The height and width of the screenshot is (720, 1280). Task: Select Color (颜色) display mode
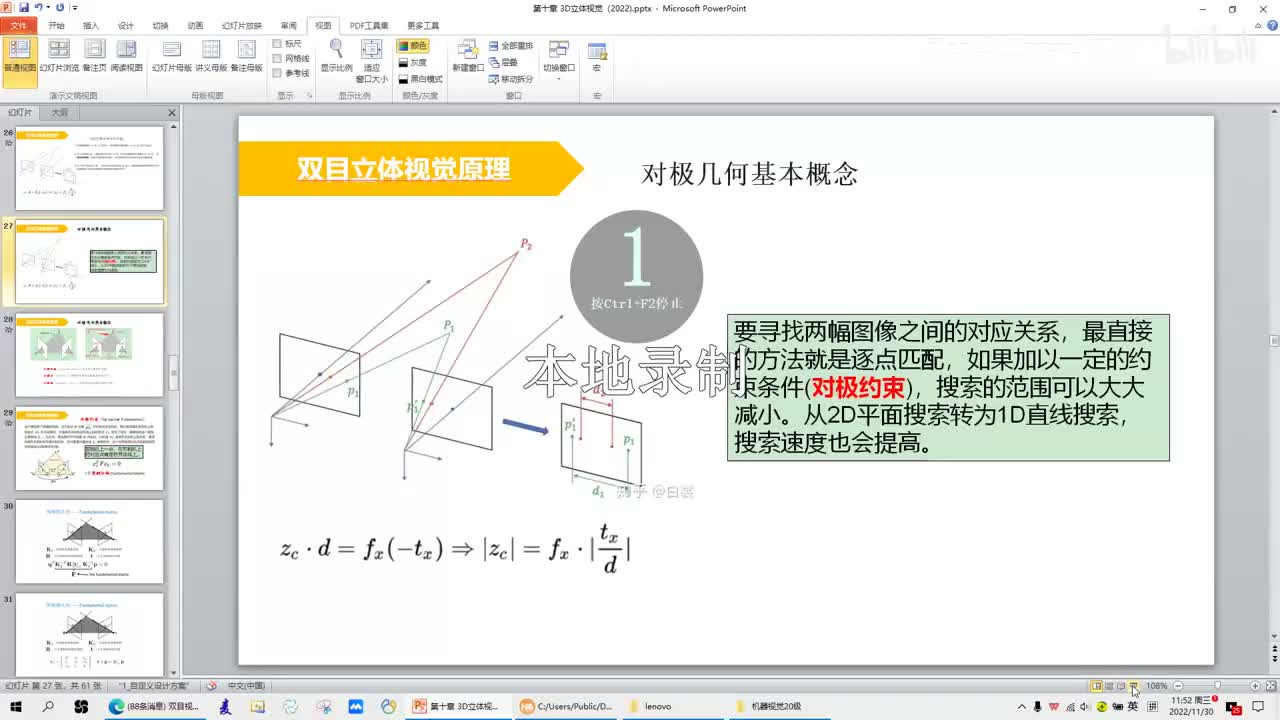coord(413,45)
